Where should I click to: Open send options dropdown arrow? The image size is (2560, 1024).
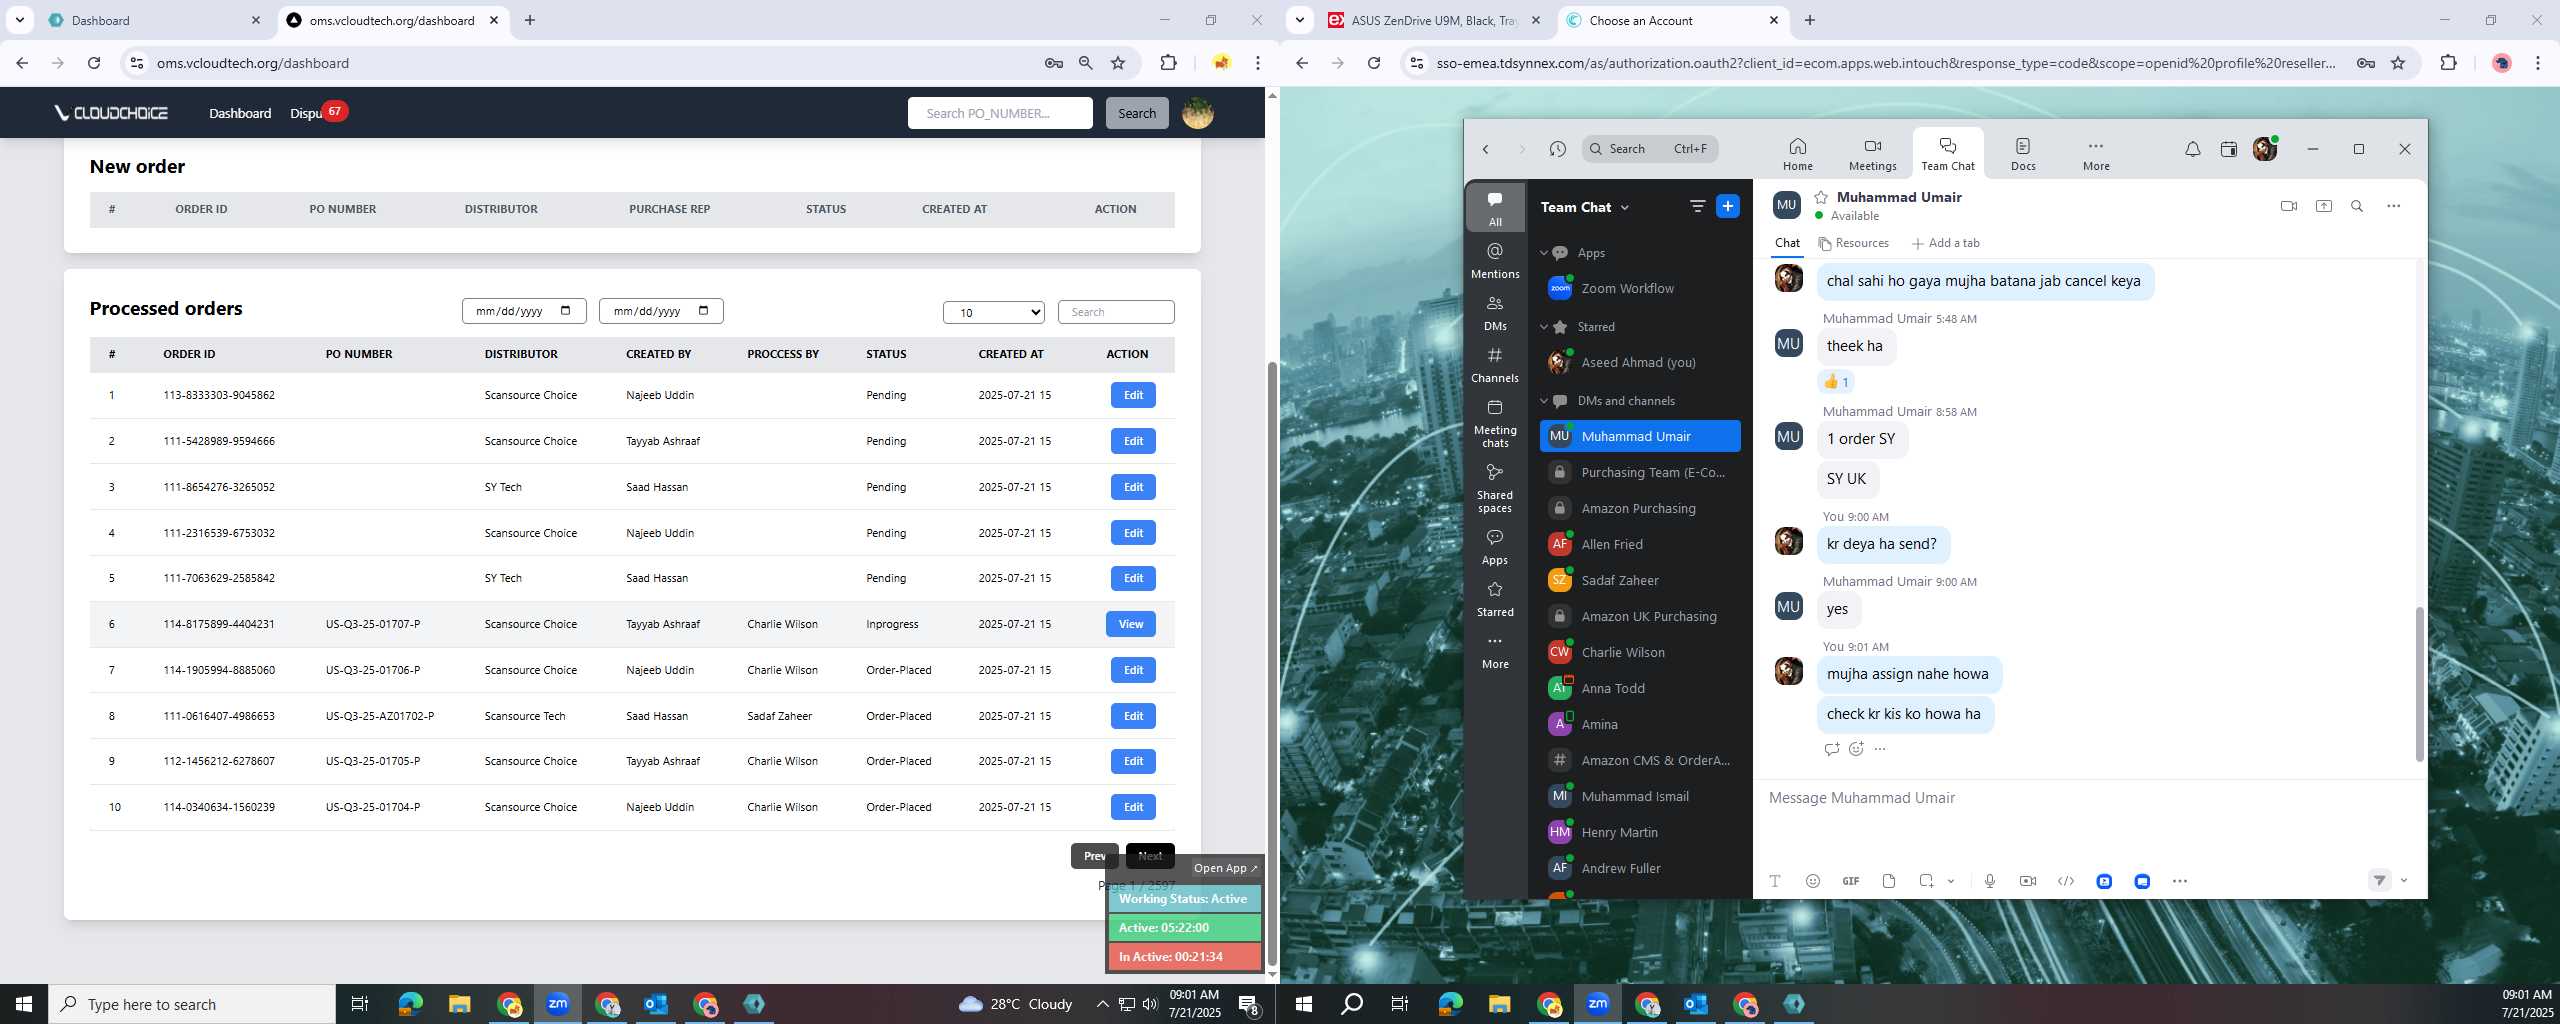2403,881
